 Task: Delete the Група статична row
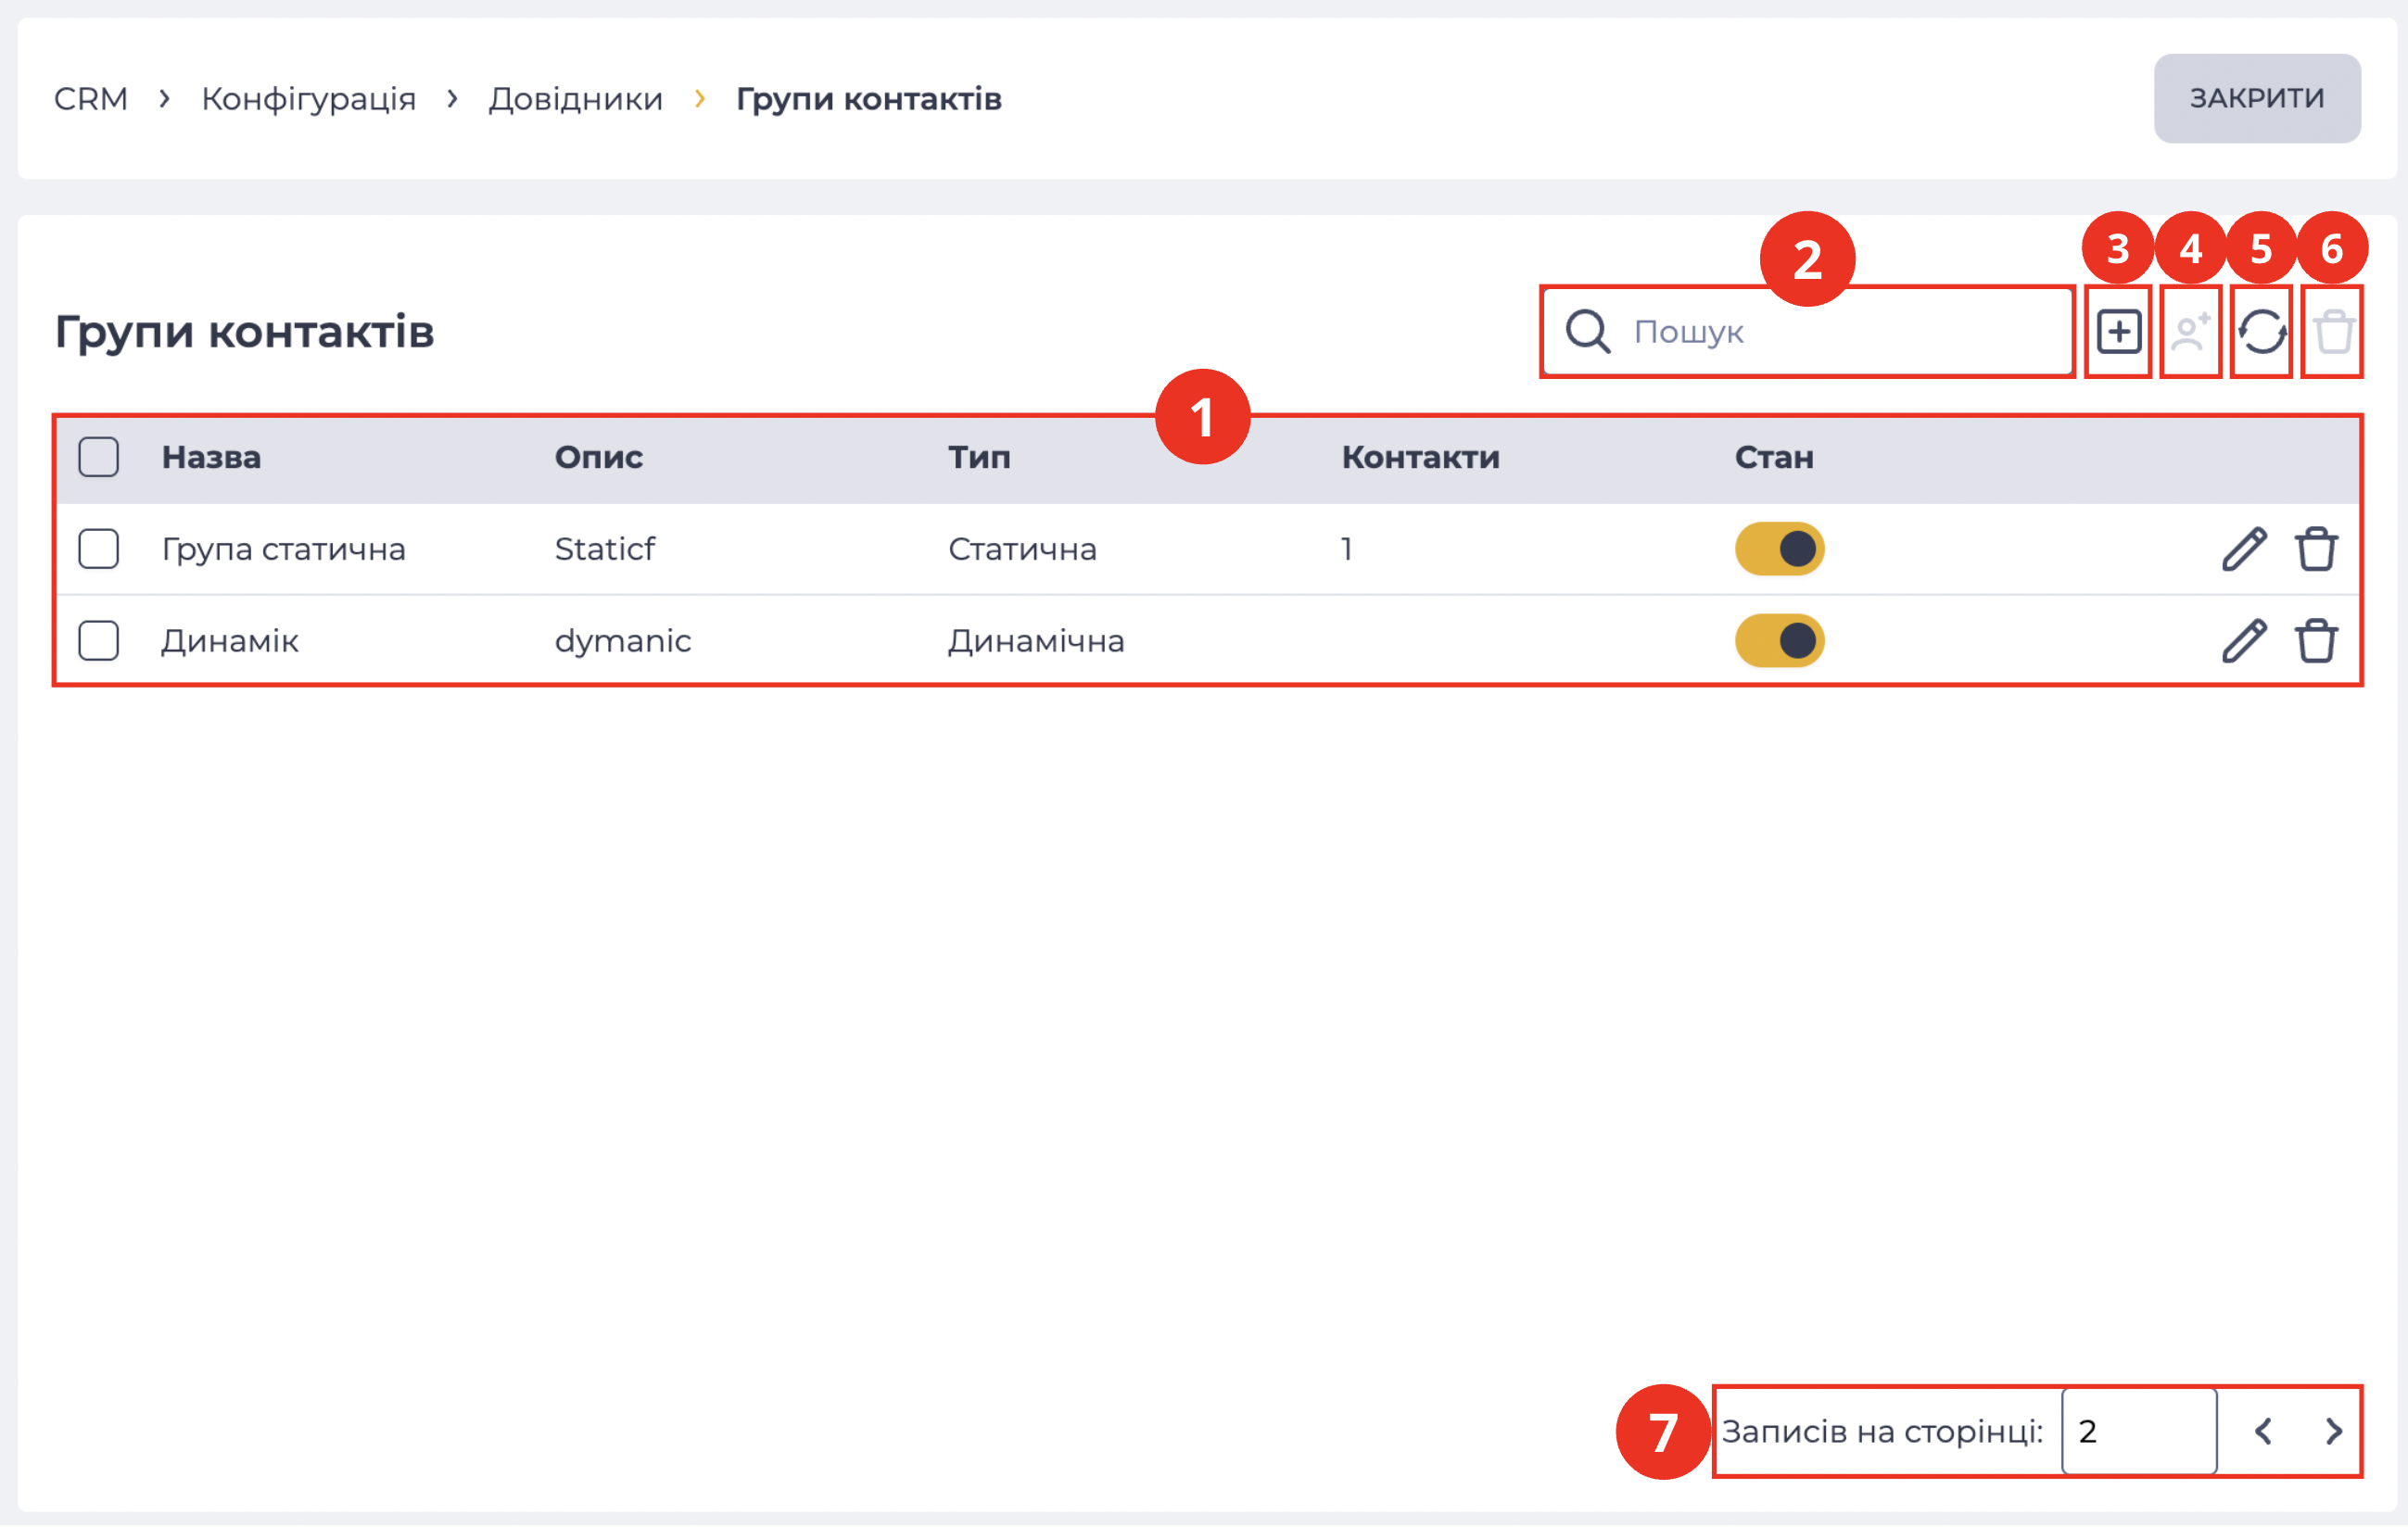[2316, 549]
